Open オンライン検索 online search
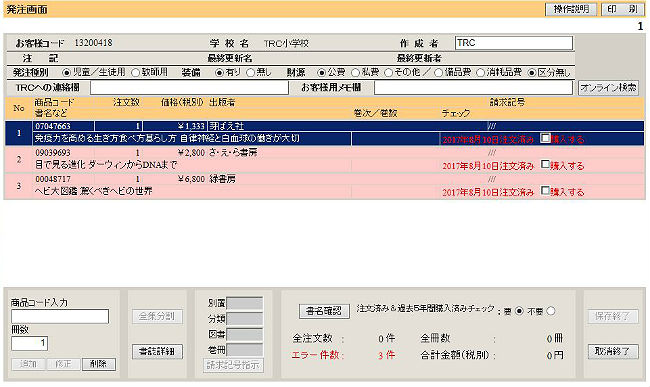Viewport: 650px width, 387px height. pyautogui.click(x=608, y=88)
